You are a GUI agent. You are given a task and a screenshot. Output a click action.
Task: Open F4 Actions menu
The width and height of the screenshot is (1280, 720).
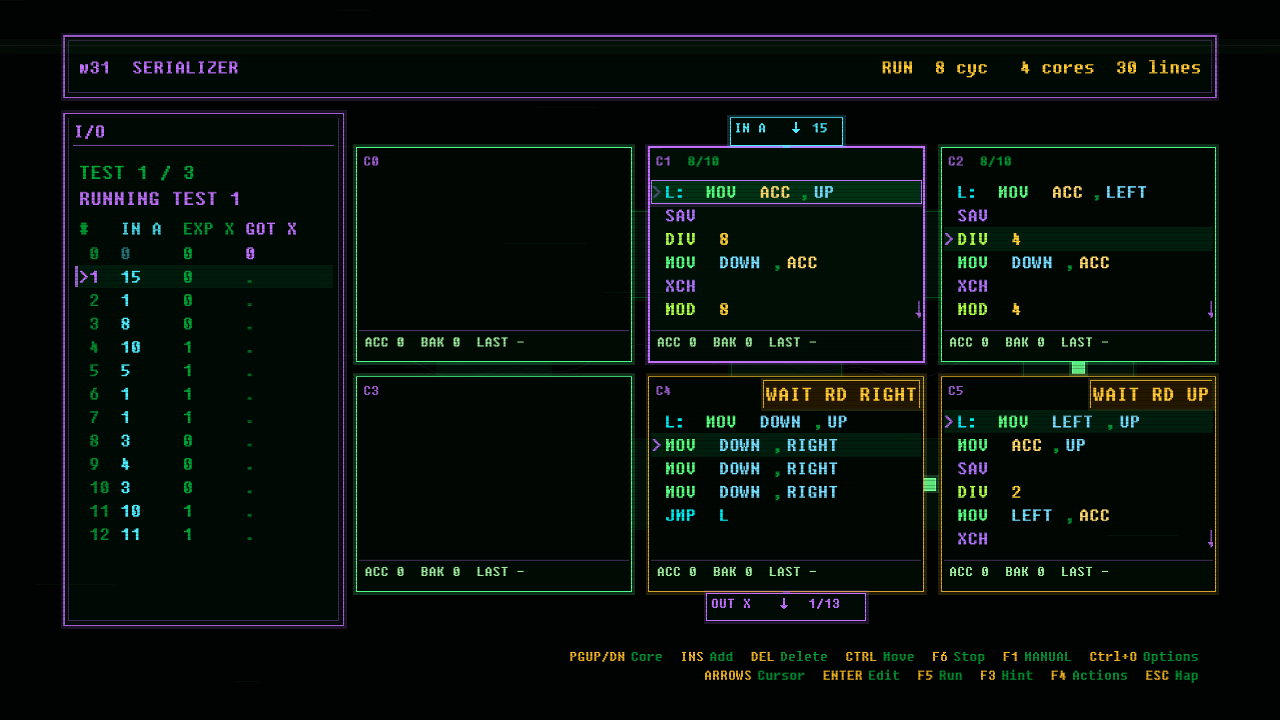(1090, 676)
